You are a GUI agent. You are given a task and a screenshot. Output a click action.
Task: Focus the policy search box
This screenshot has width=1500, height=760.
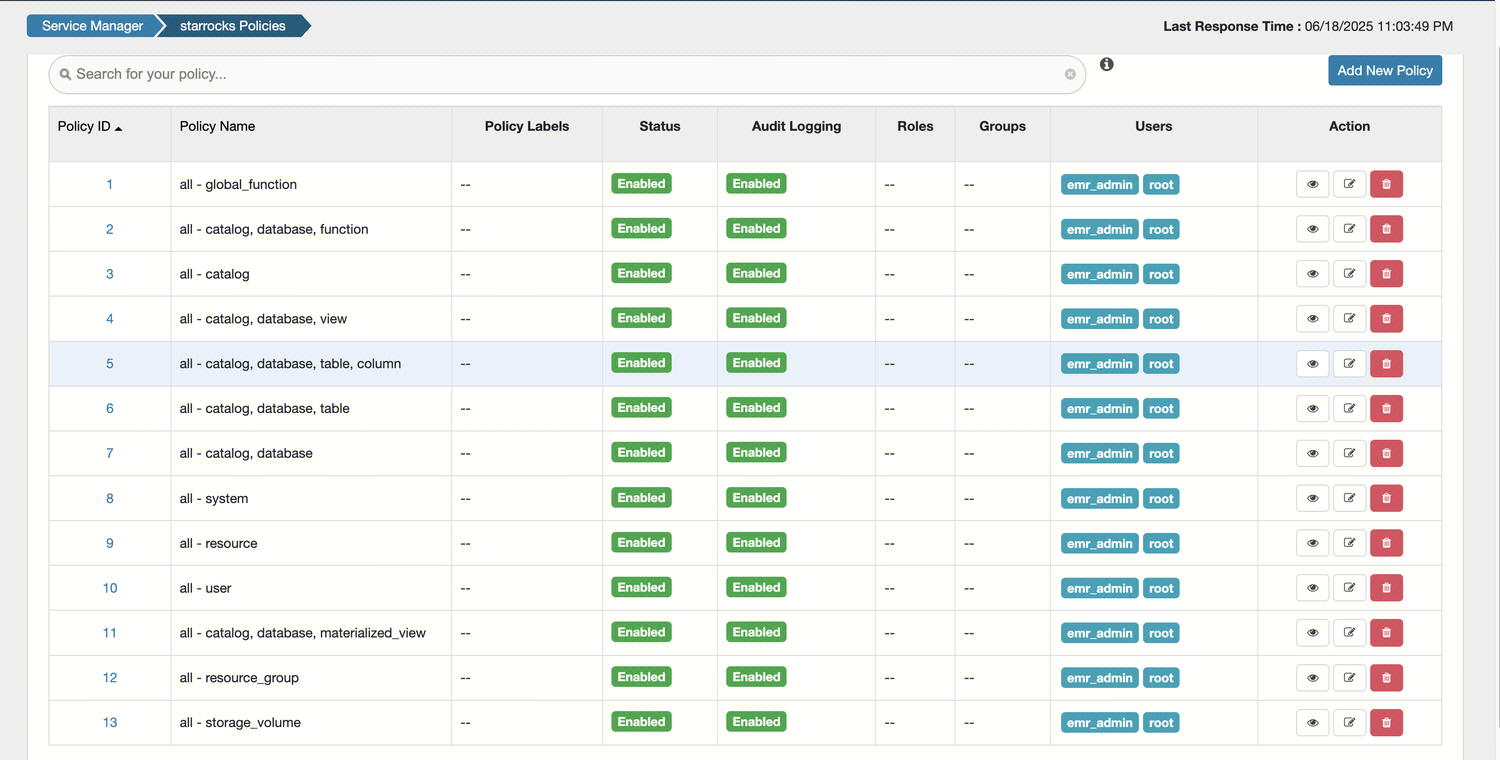[x=567, y=74]
